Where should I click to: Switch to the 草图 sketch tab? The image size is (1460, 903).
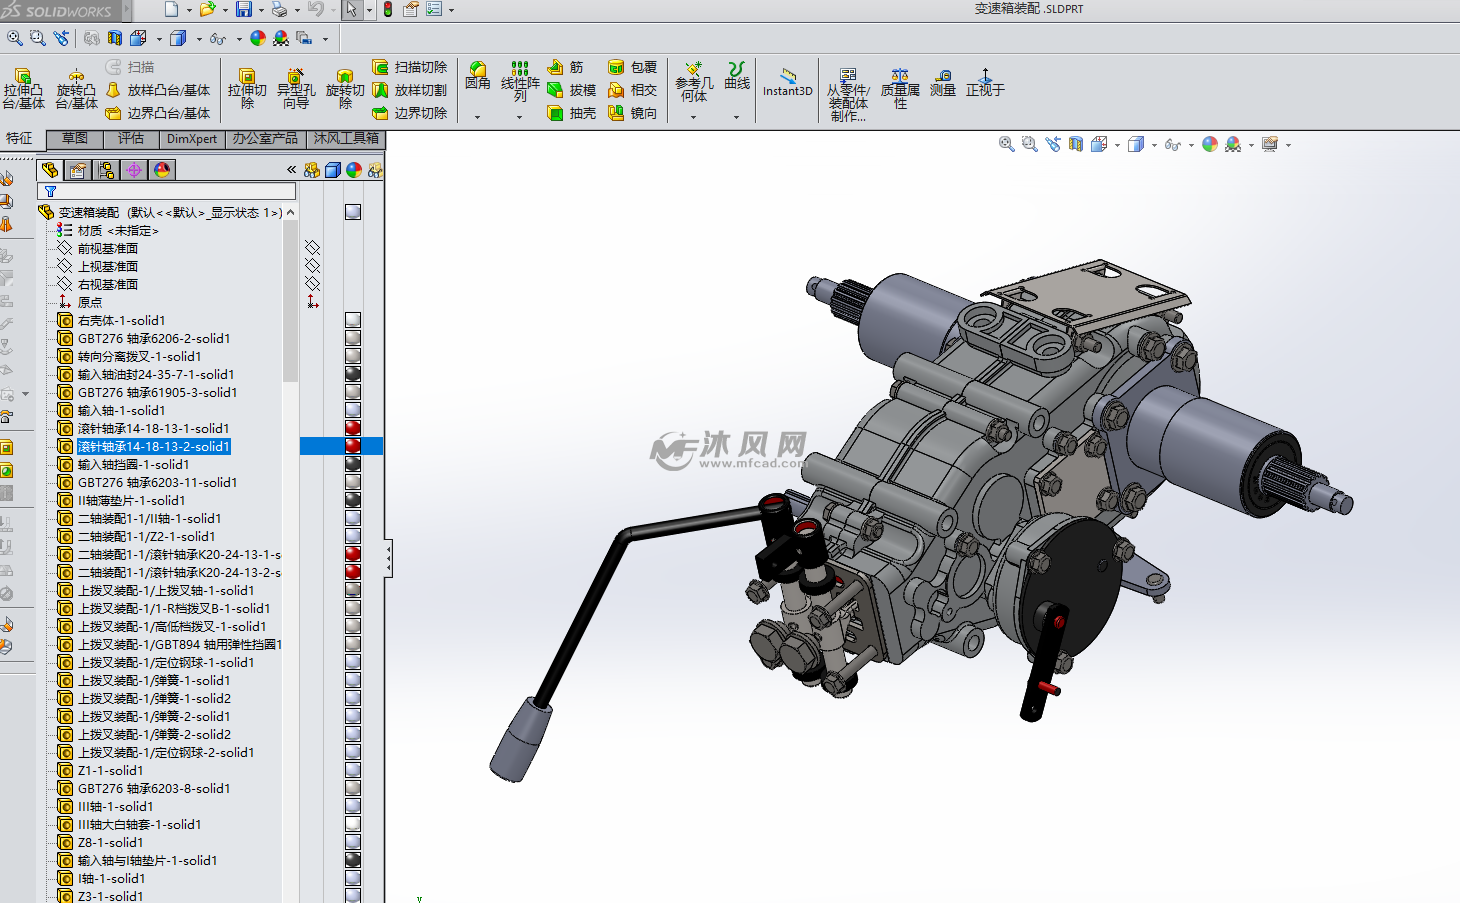75,139
